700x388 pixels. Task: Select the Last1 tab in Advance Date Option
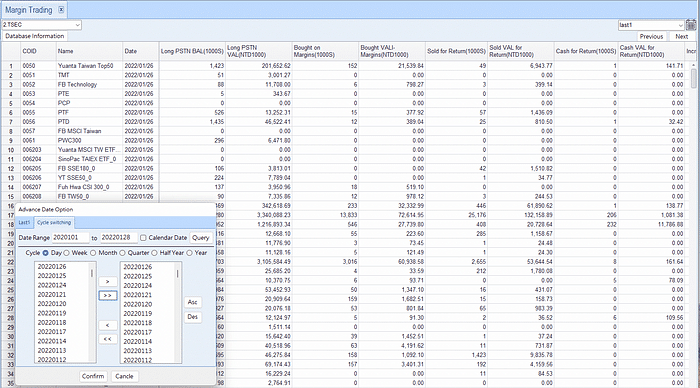click(24, 222)
